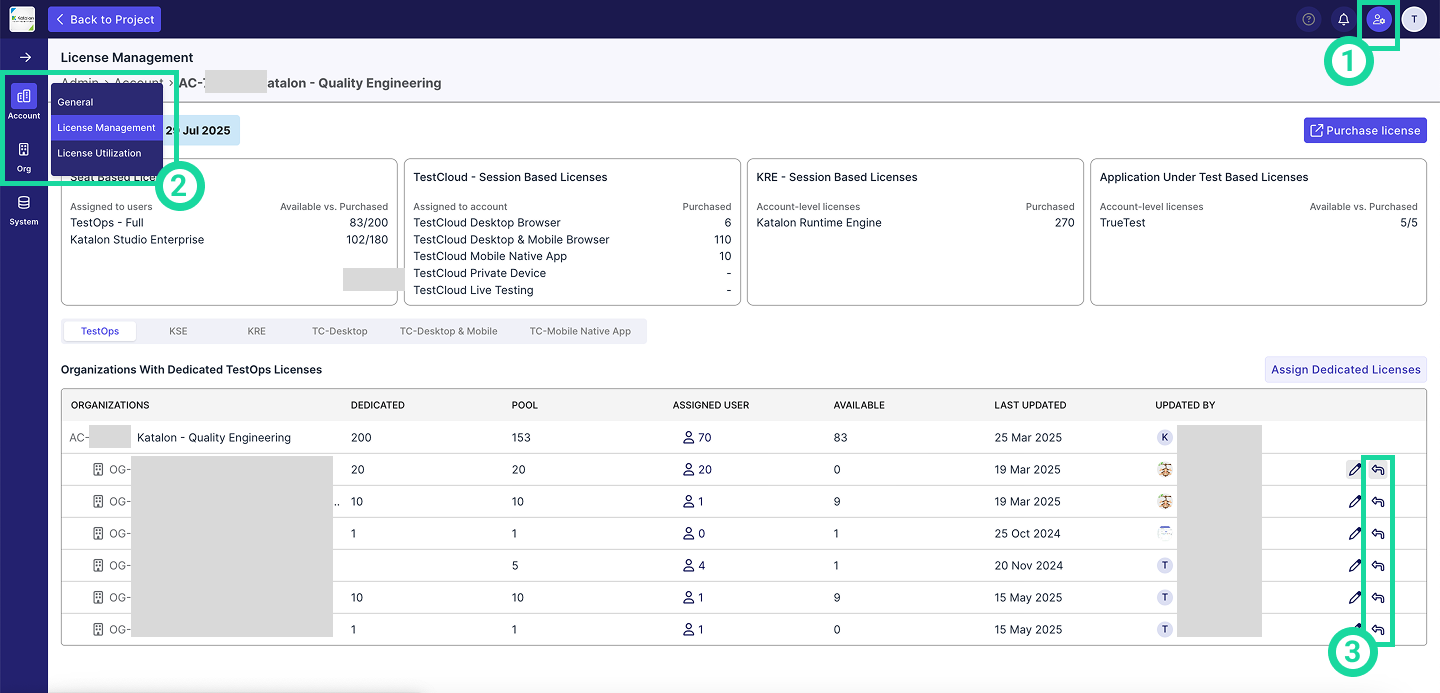Edit the row with 20 assigned users

click(1355, 469)
